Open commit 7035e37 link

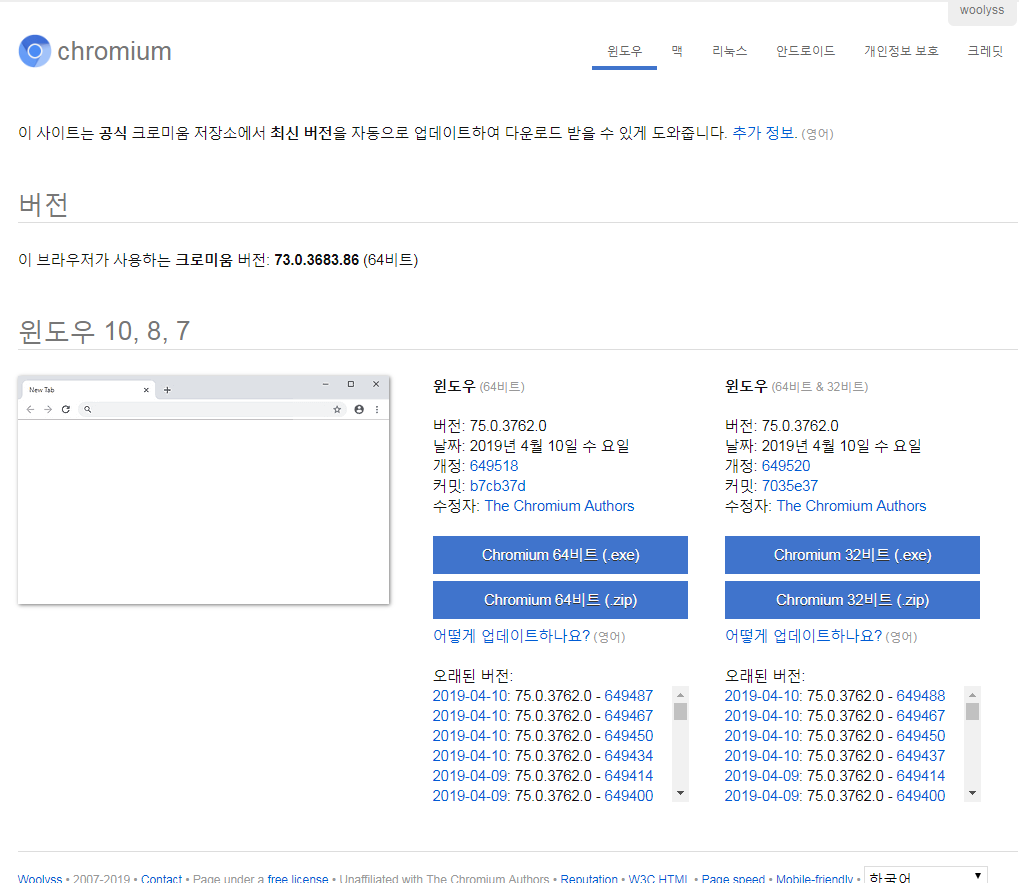pos(790,486)
